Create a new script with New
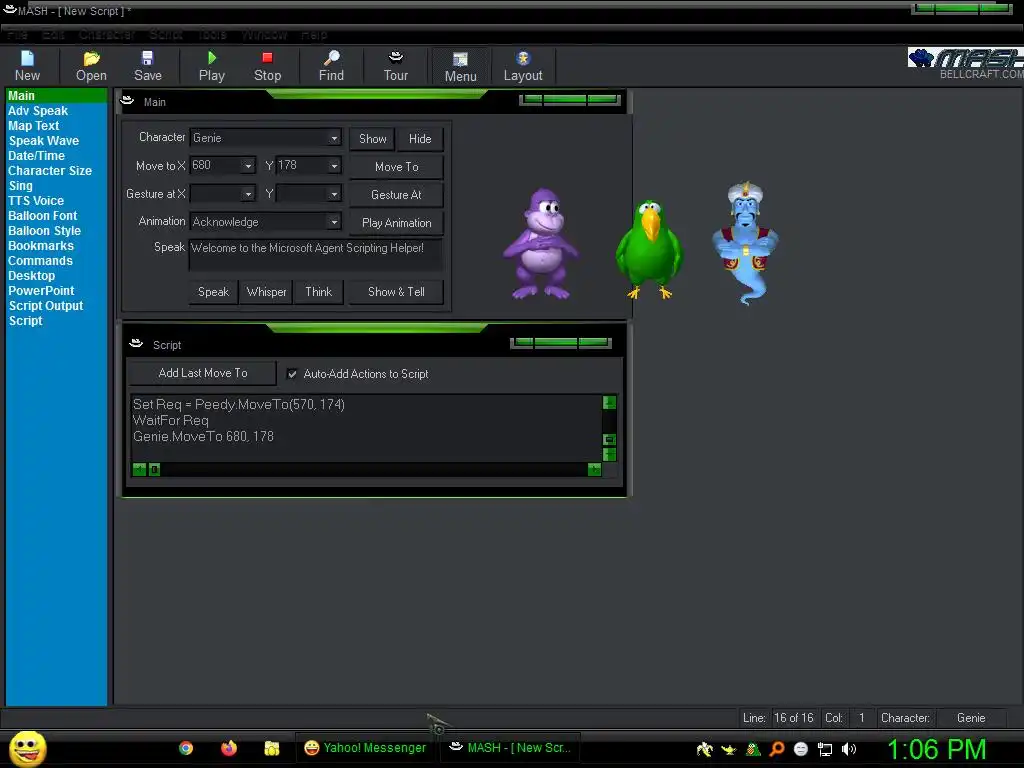 click(27, 66)
